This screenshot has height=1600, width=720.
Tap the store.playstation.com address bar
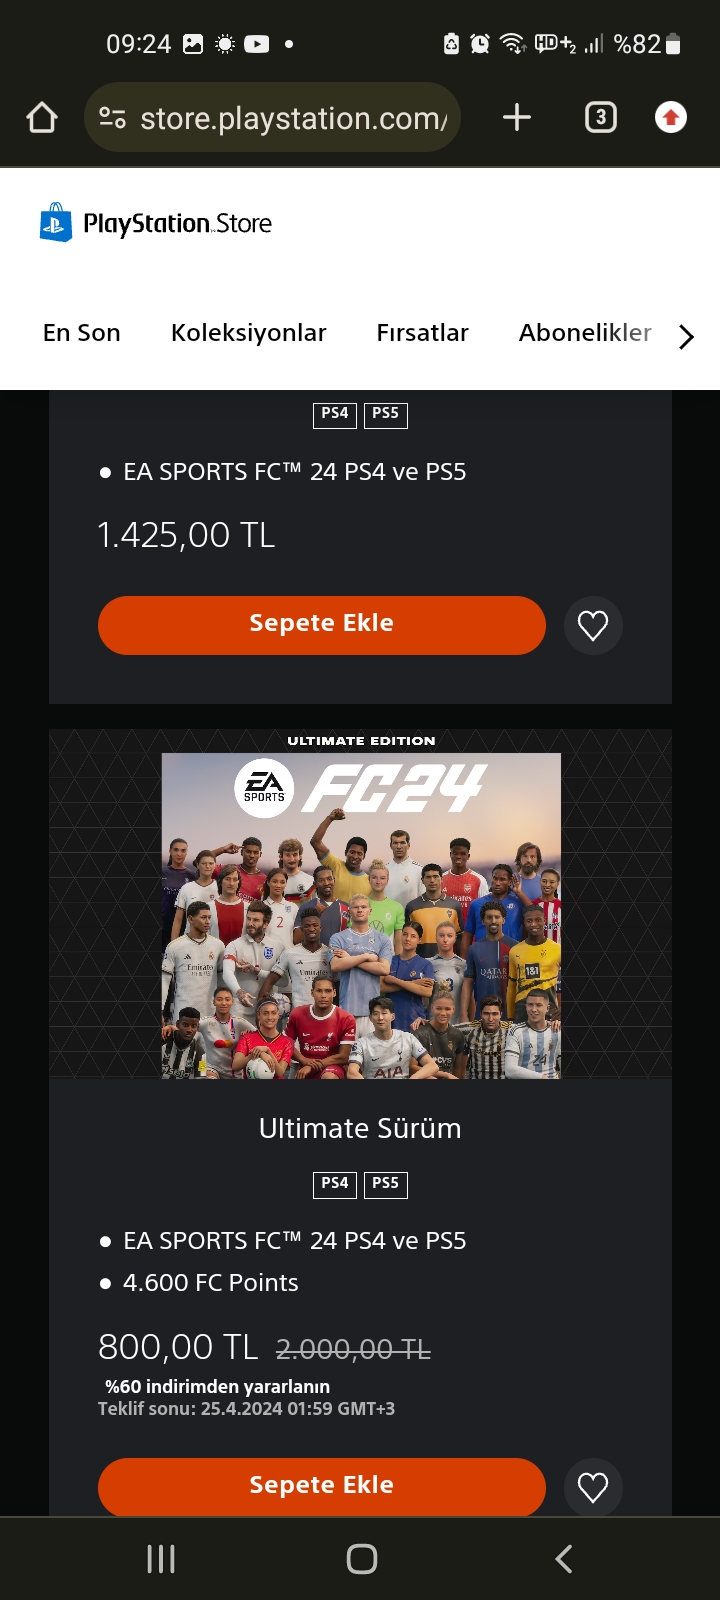point(293,118)
